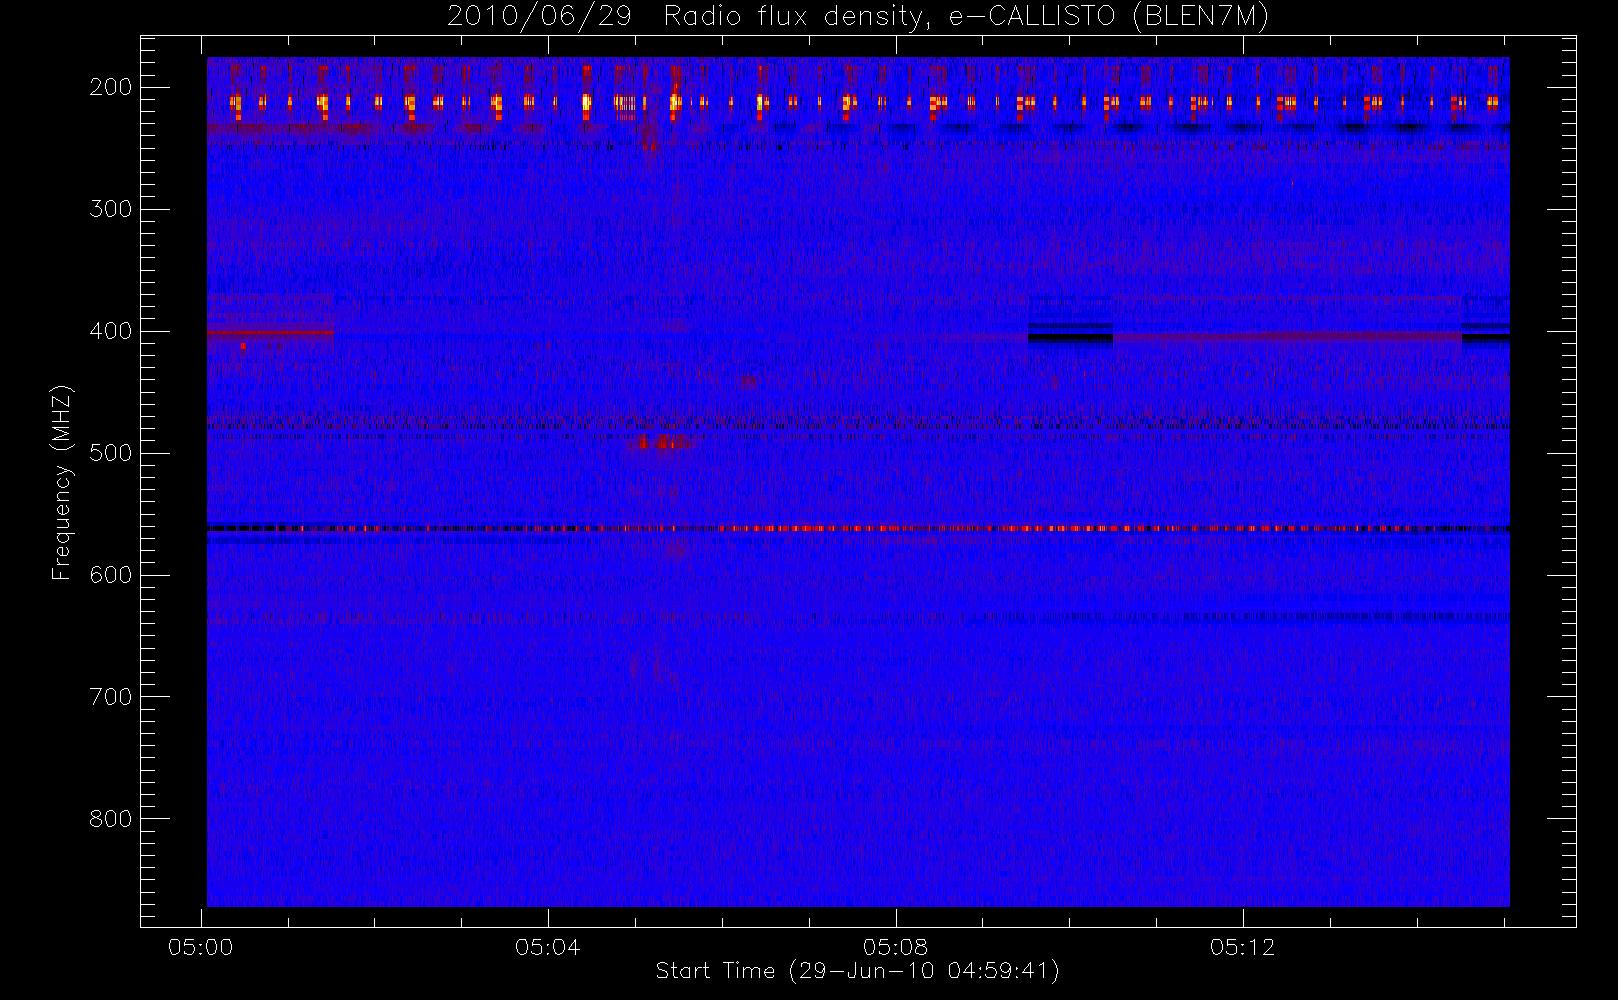
Task: Select the 400 frequency tick label
Action: 111,331
